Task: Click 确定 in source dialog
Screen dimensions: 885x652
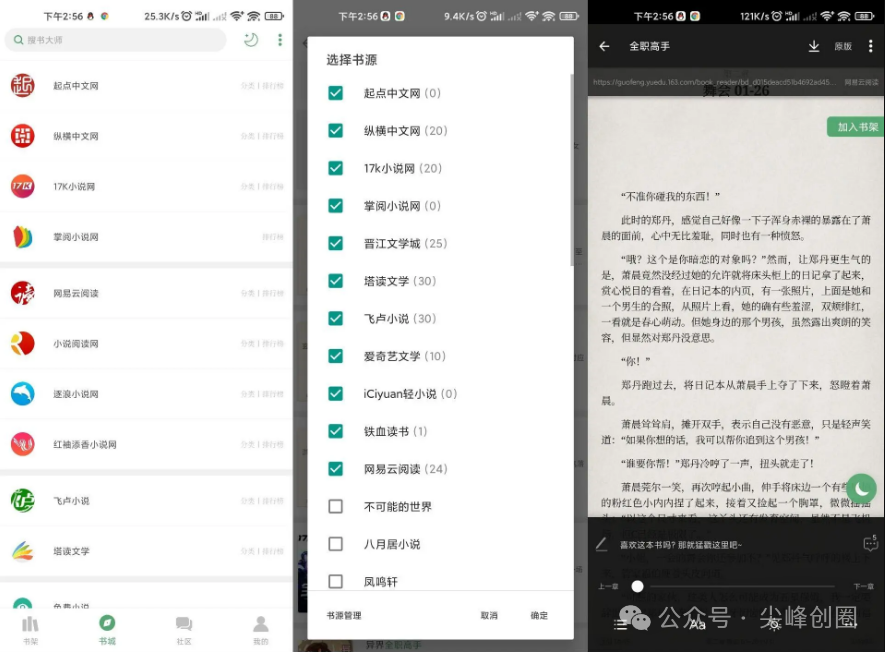Action: pos(539,615)
